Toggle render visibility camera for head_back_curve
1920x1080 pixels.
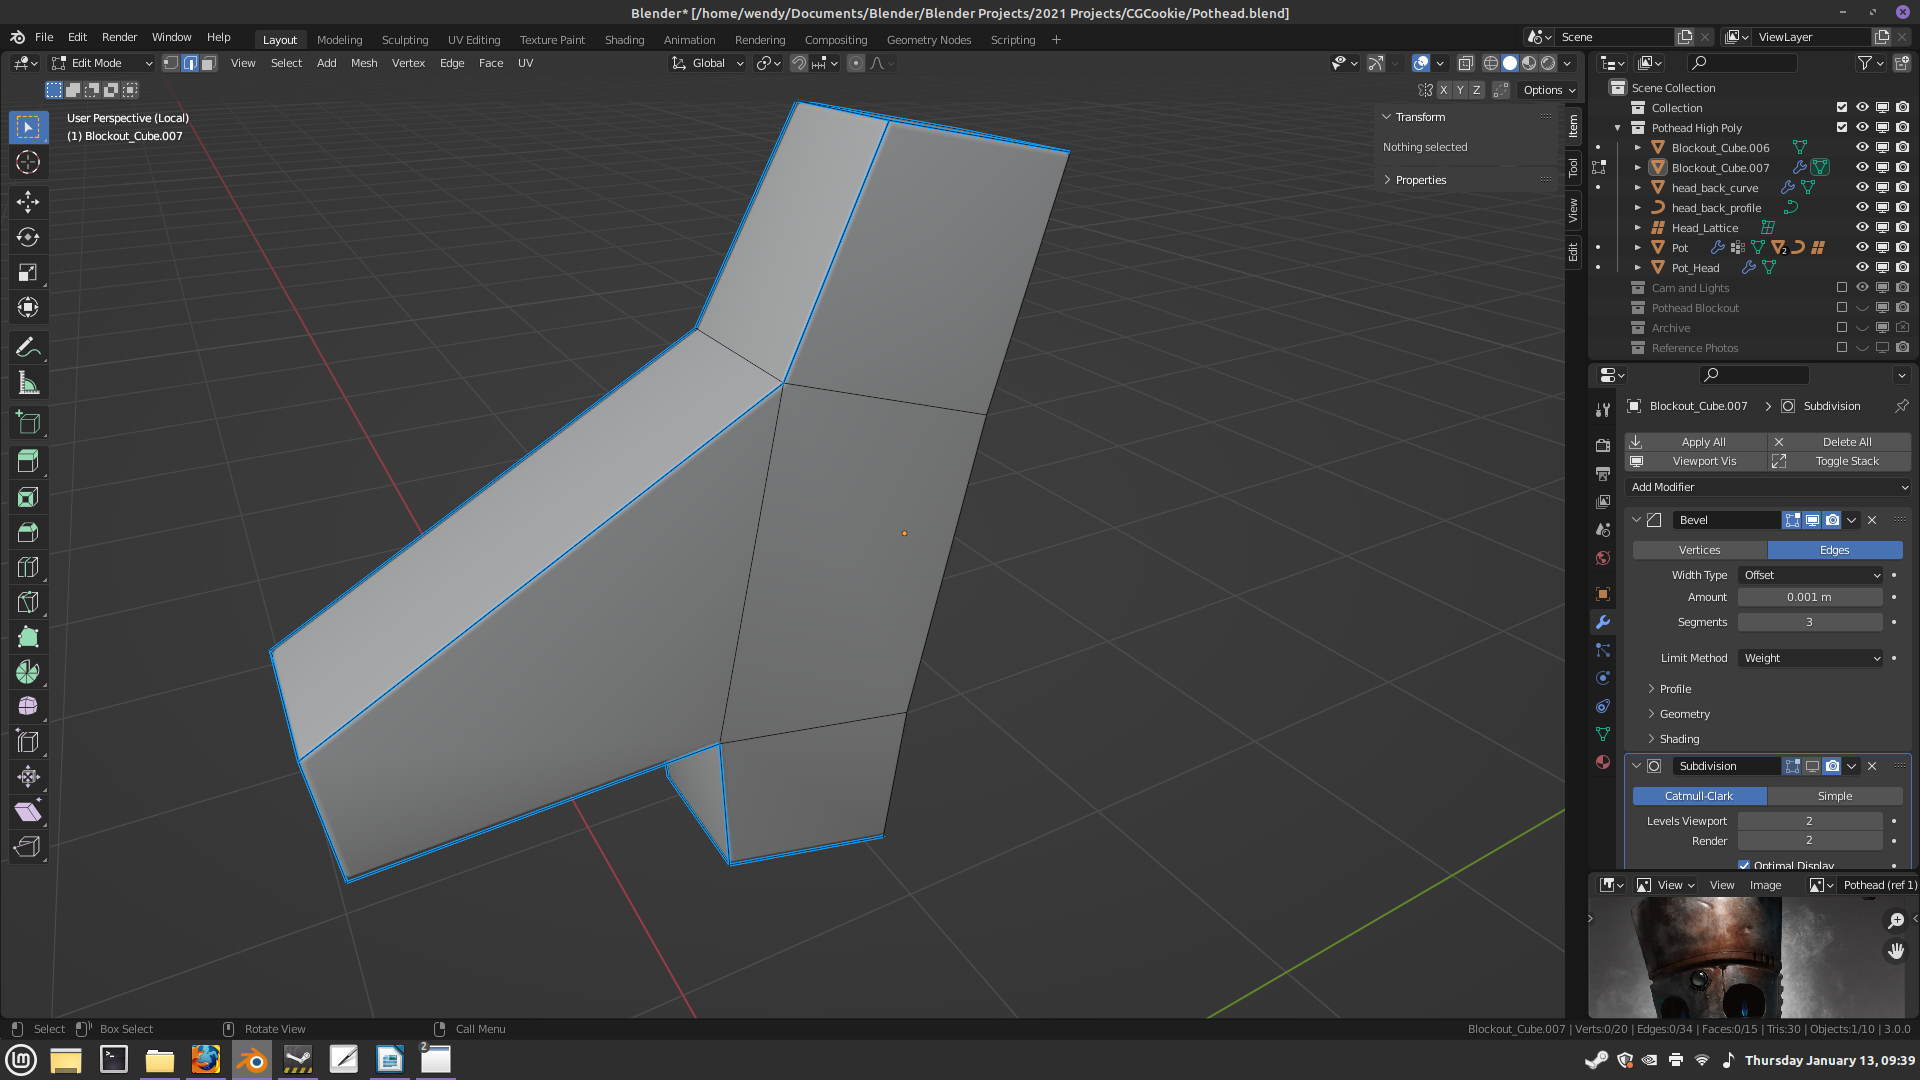click(x=1902, y=187)
